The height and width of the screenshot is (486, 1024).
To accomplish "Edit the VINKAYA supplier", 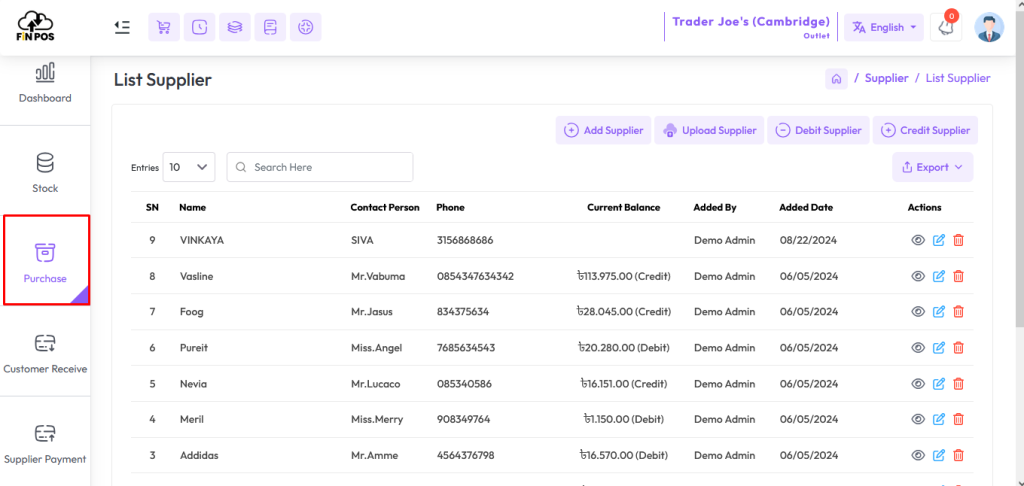I will (938, 240).
